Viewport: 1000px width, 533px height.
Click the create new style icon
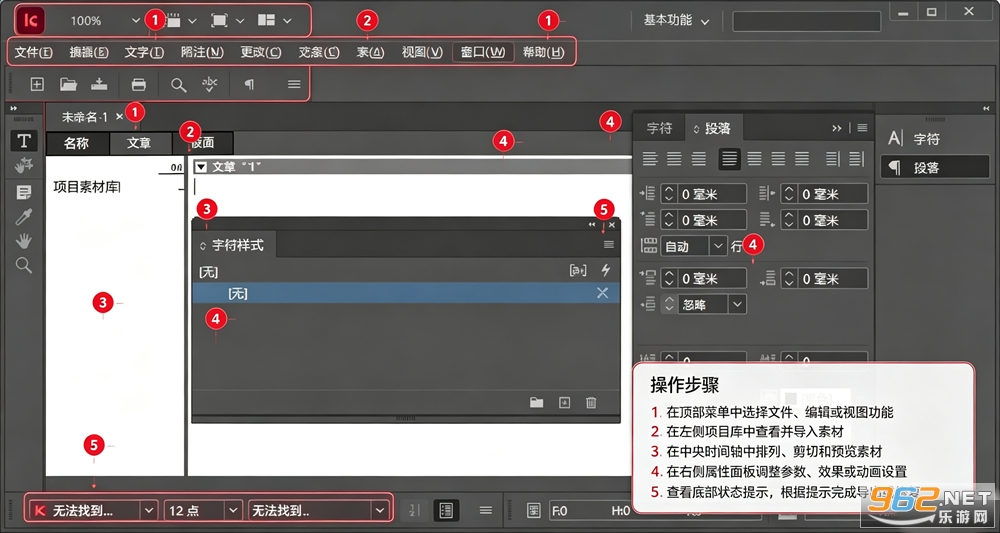pos(564,402)
